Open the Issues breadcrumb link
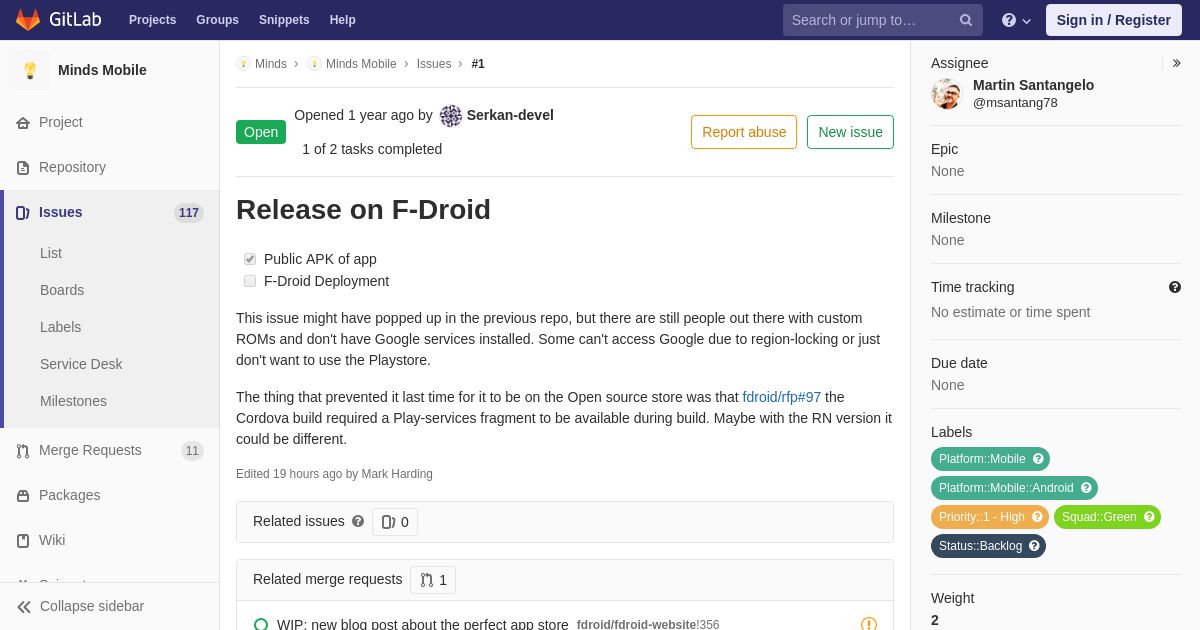This screenshot has width=1200, height=630. 434,64
